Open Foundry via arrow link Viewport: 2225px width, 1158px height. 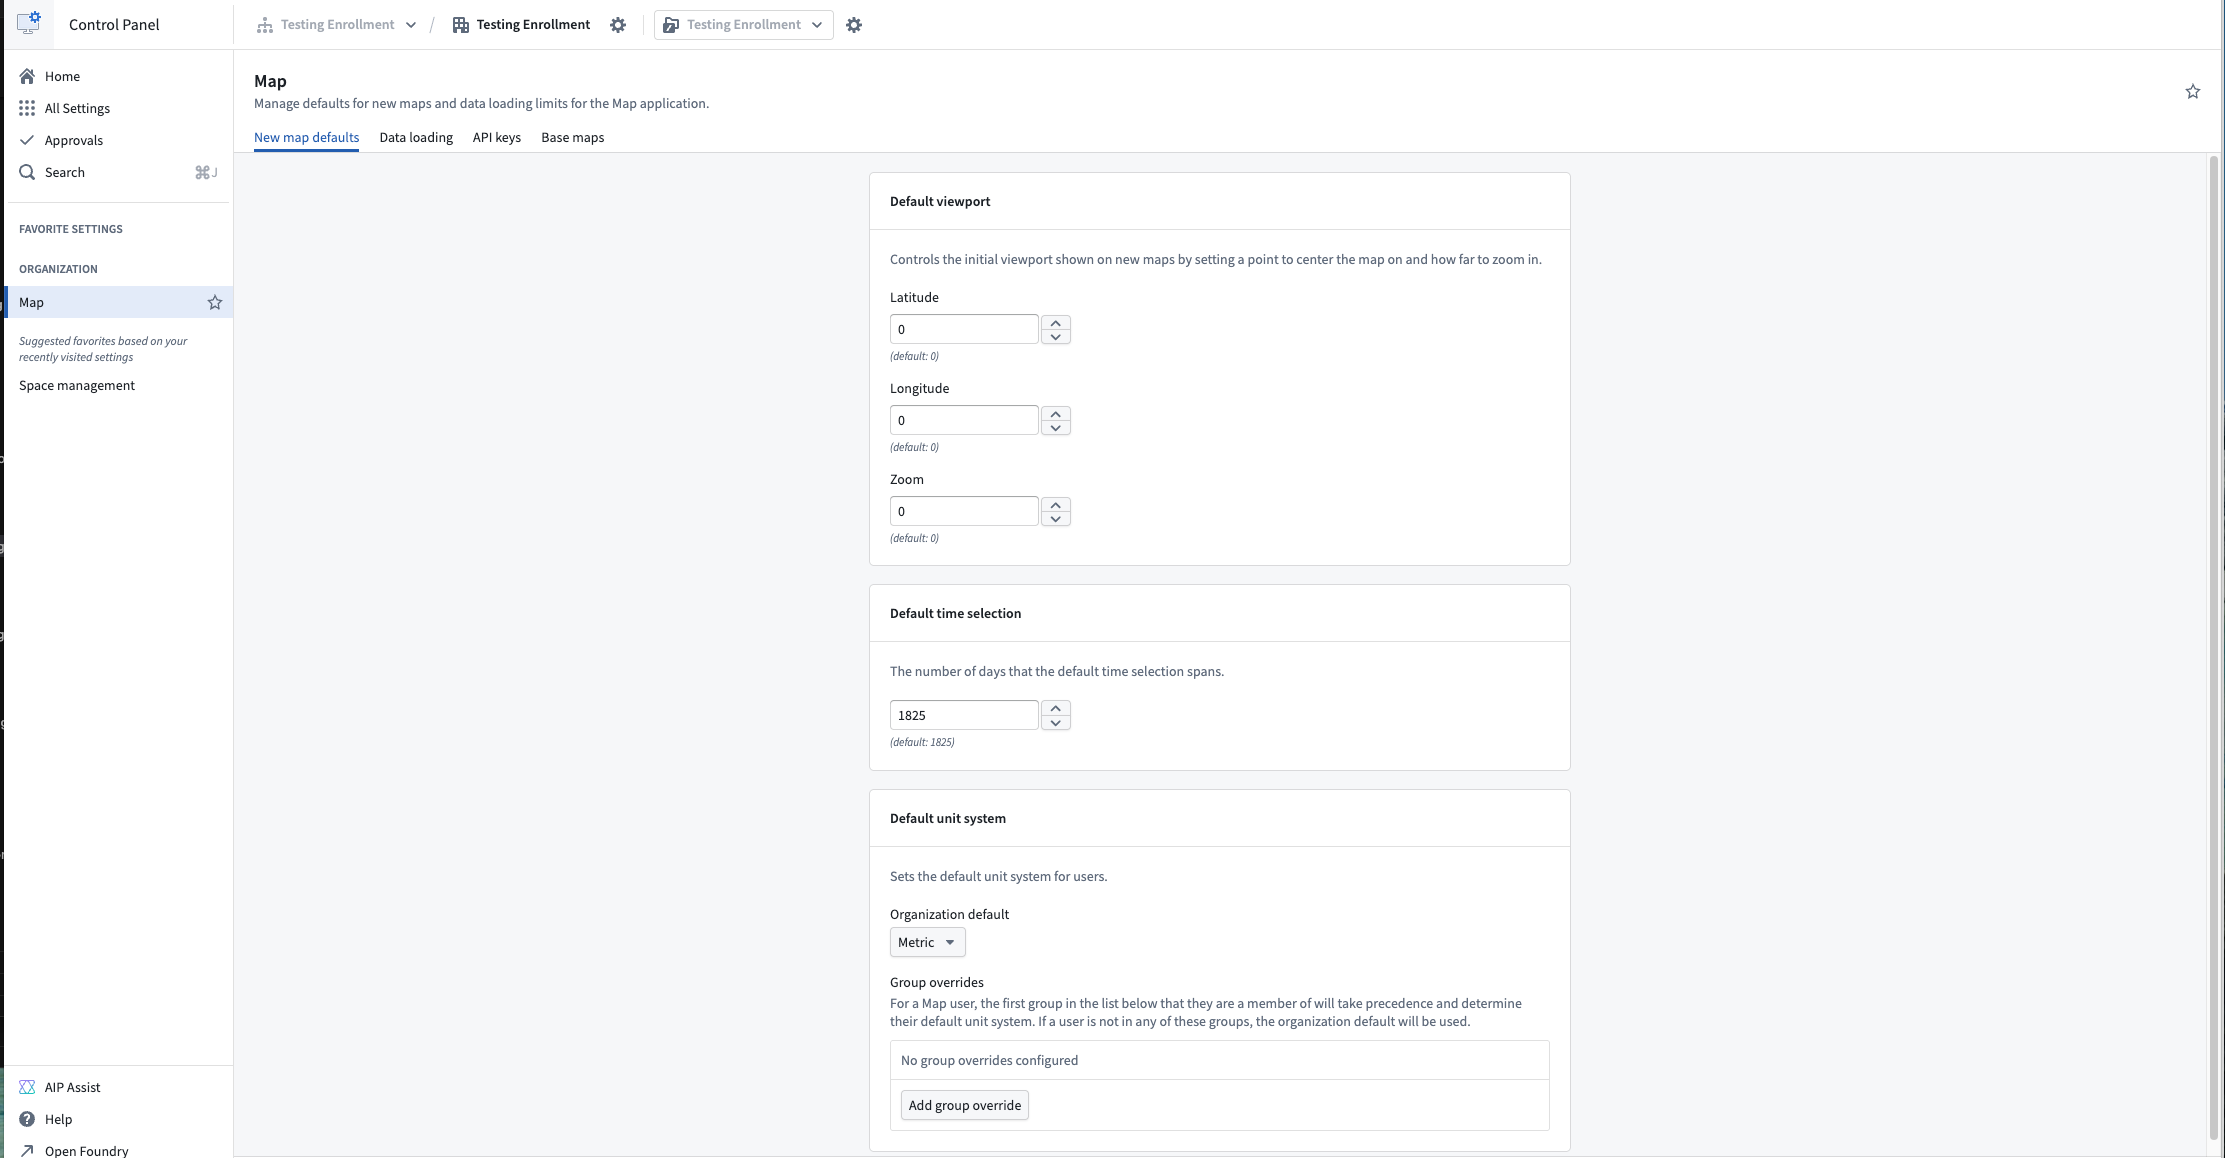(86, 1151)
